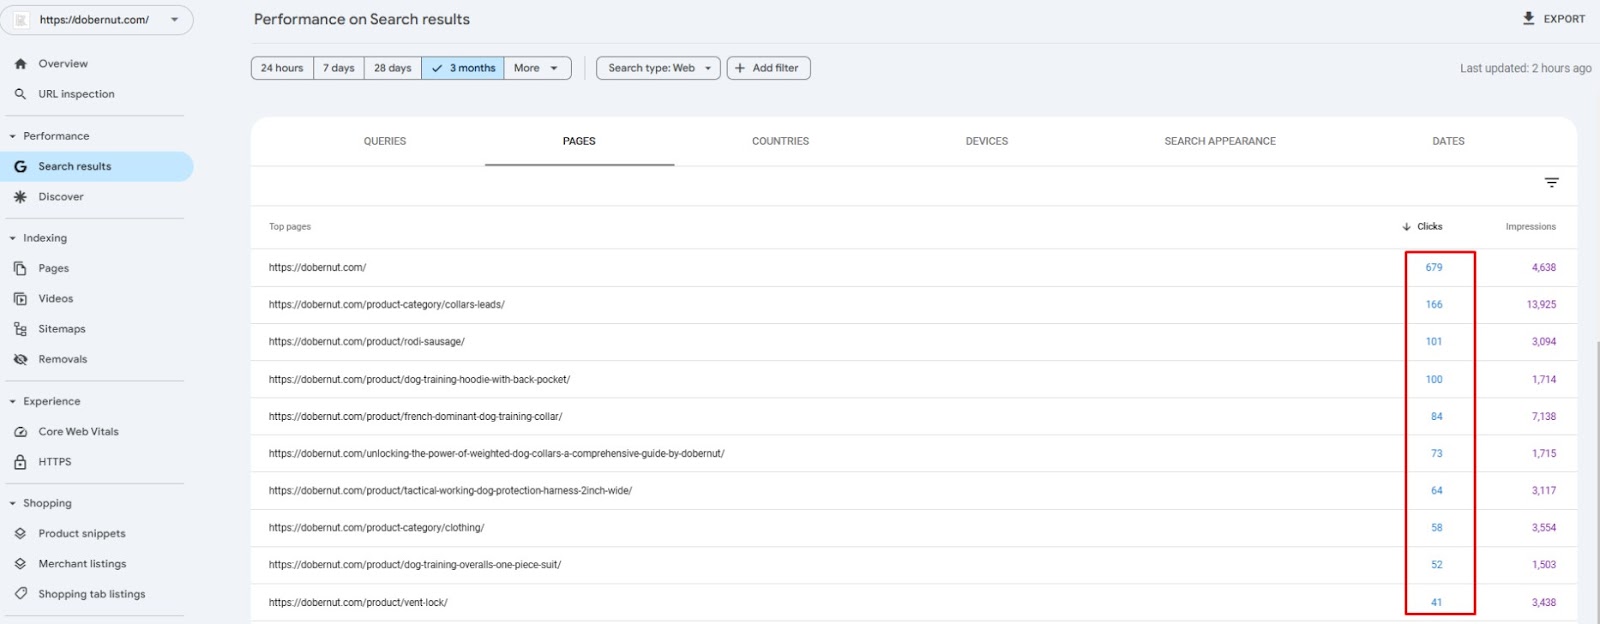1600x624 pixels.
Task: Click the Shopping tab listings tag icon
Action: (x=20, y=594)
